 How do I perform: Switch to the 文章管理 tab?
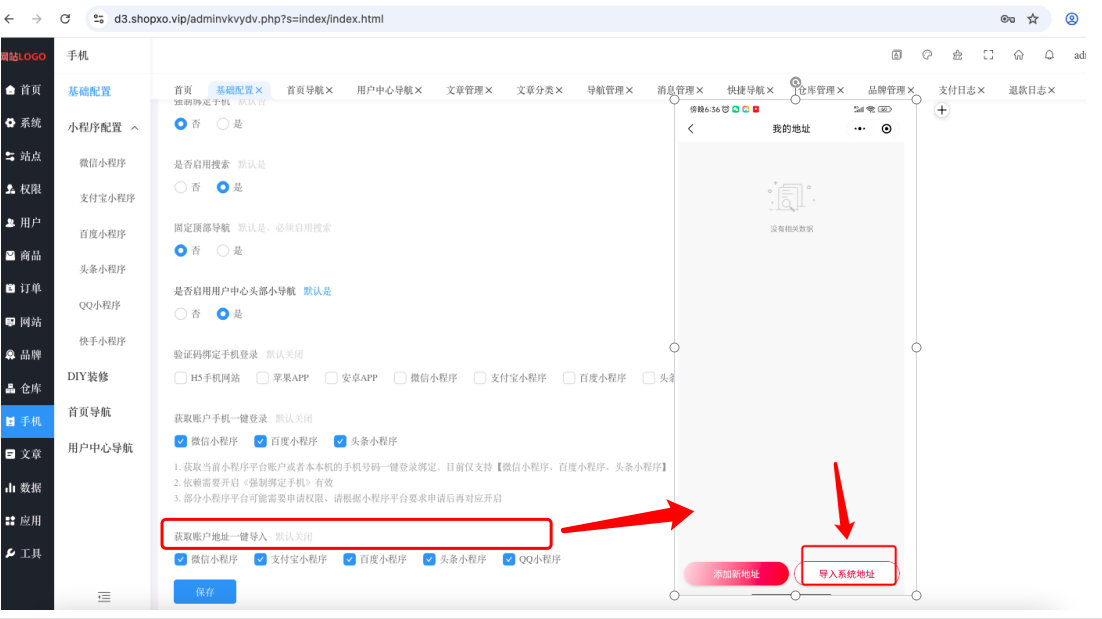[x=465, y=90]
